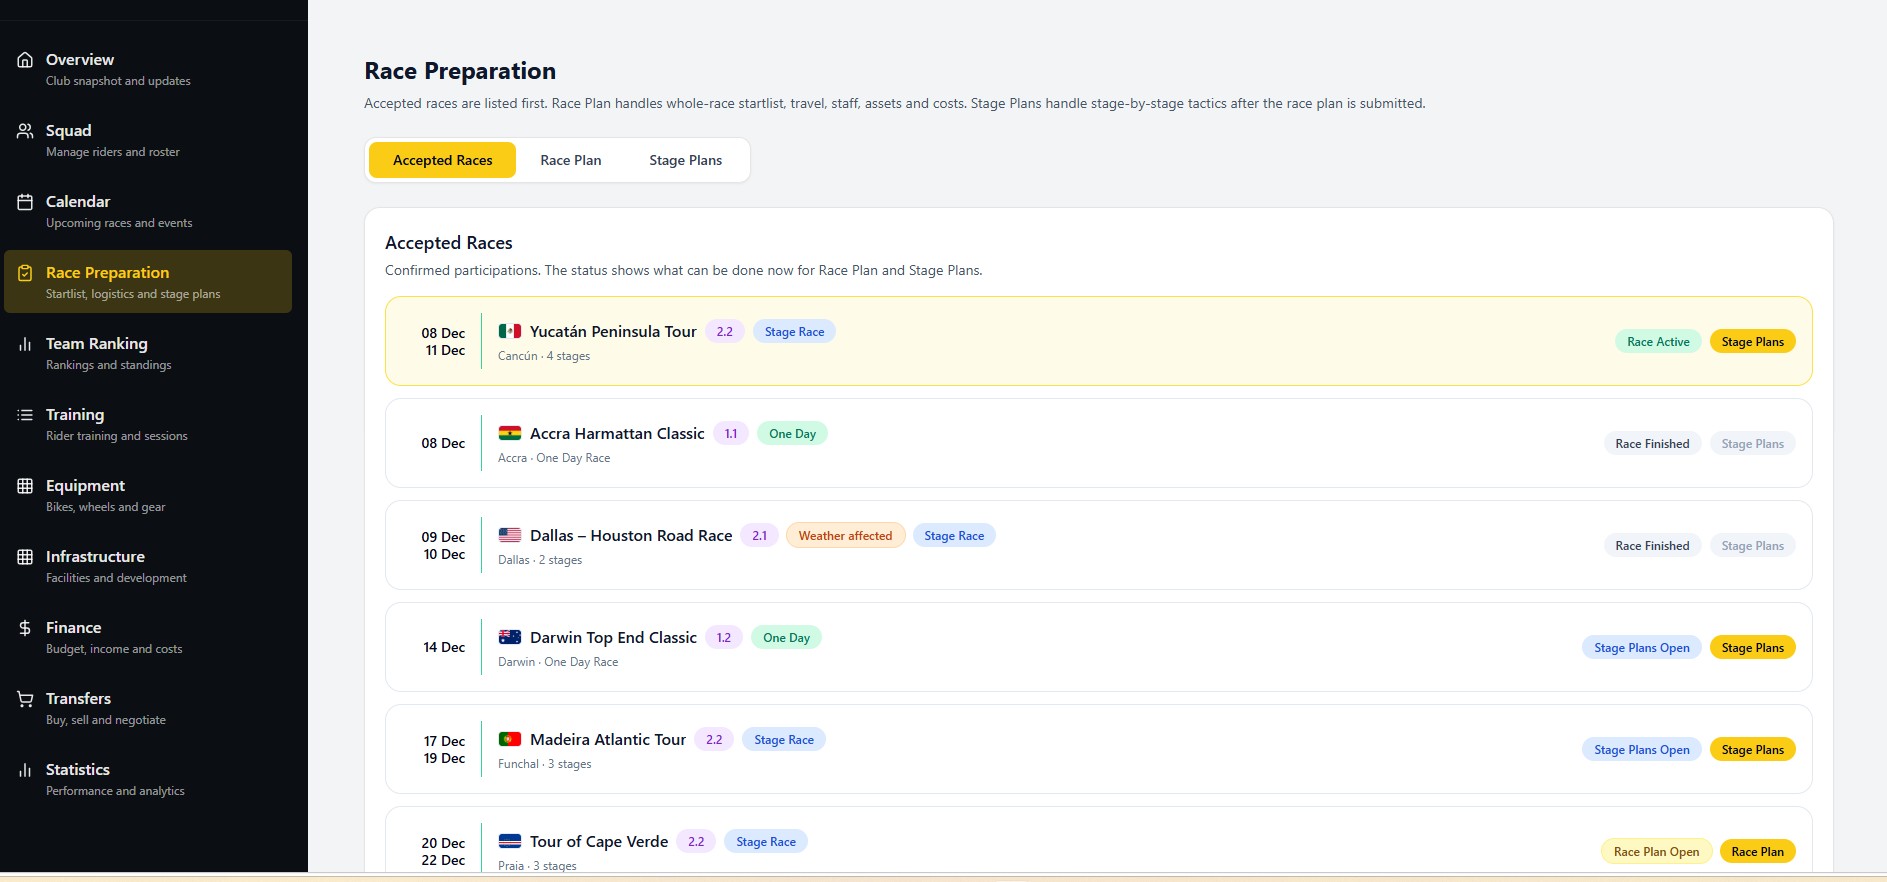Click disabled Stage Plans for Accra Harmattan Classic
The image size is (1887, 882).
coord(1752,444)
